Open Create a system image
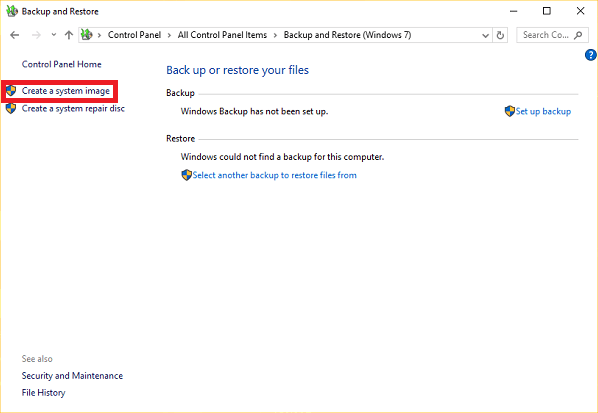 click(x=66, y=91)
